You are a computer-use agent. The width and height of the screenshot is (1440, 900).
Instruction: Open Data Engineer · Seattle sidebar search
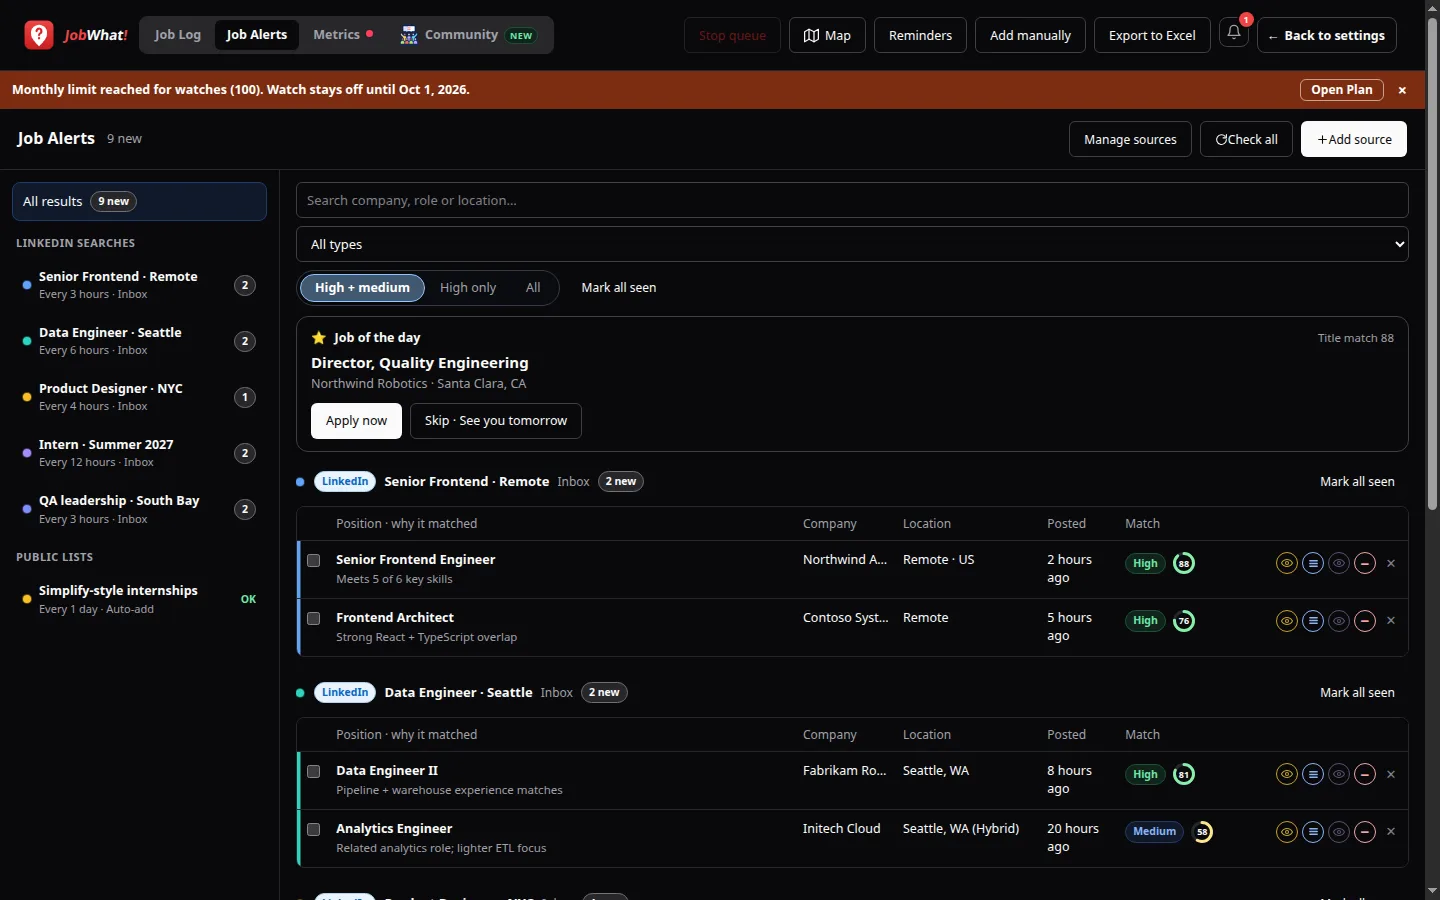click(x=139, y=341)
